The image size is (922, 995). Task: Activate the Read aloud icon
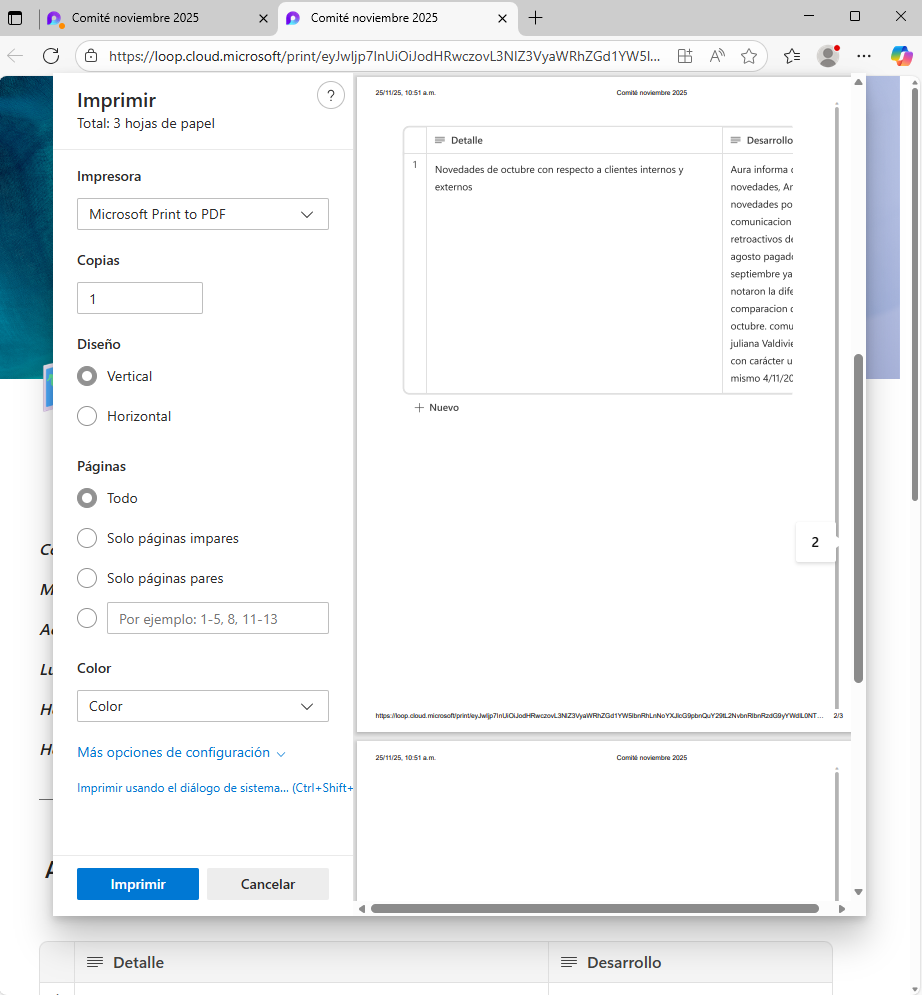point(717,56)
